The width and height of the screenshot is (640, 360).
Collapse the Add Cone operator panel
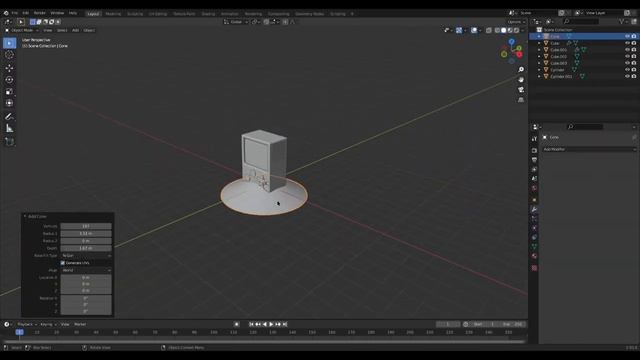click(25, 216)
